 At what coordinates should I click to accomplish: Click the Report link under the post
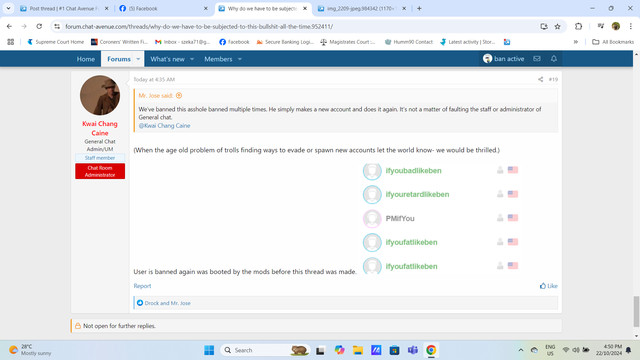142,286
